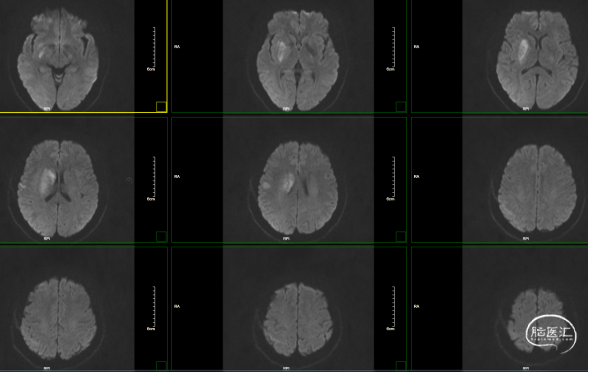Select the middle-left slice with ventricle bodies
The image size is (589, 372).
point(58,189)
